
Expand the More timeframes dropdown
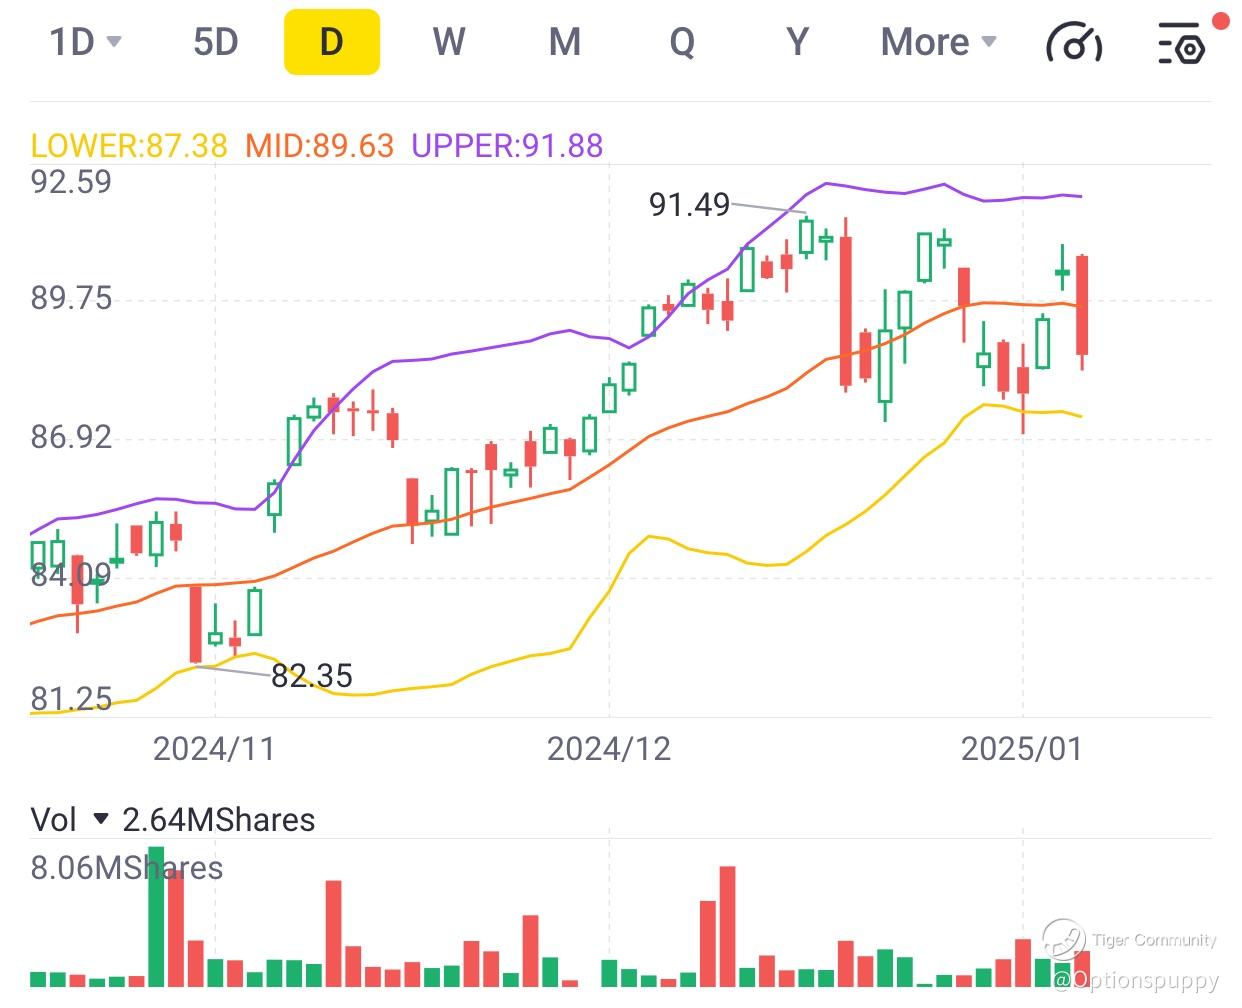point(938,42)
